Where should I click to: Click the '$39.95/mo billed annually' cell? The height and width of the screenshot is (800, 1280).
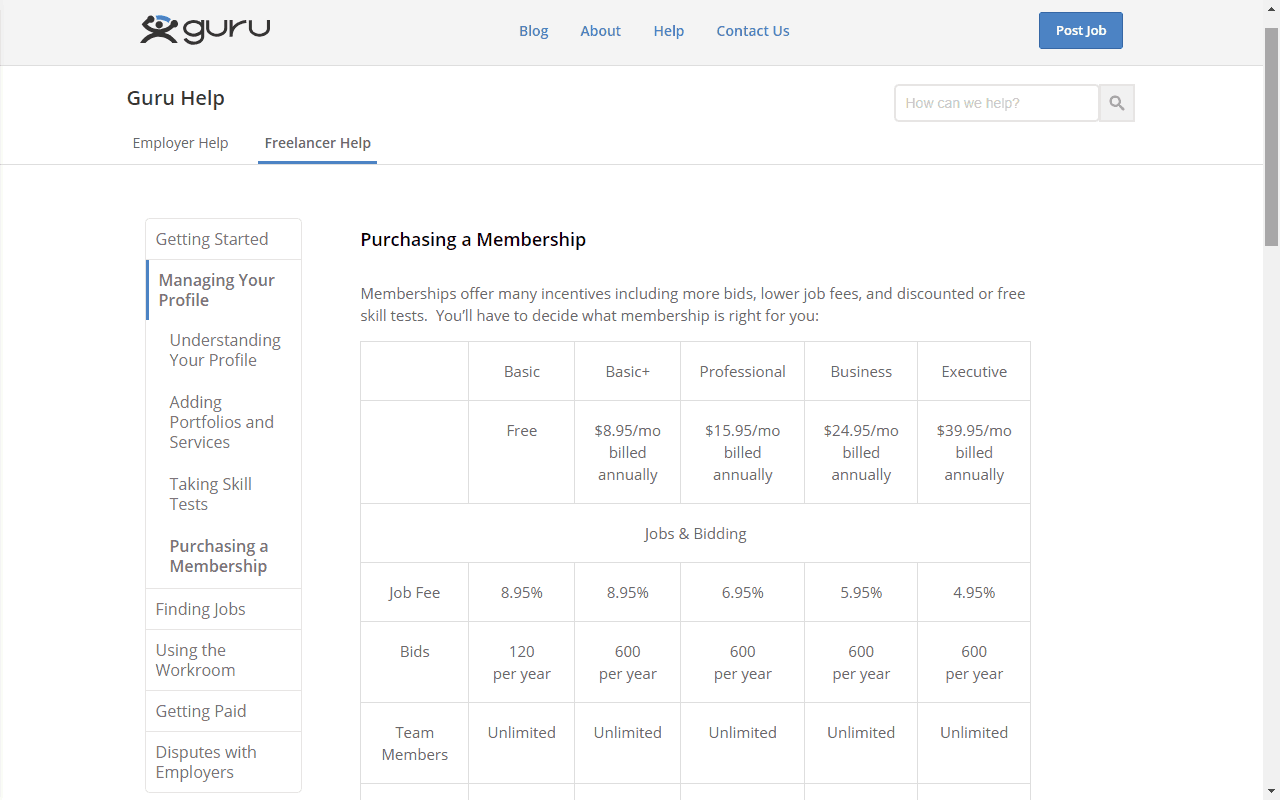974,452
